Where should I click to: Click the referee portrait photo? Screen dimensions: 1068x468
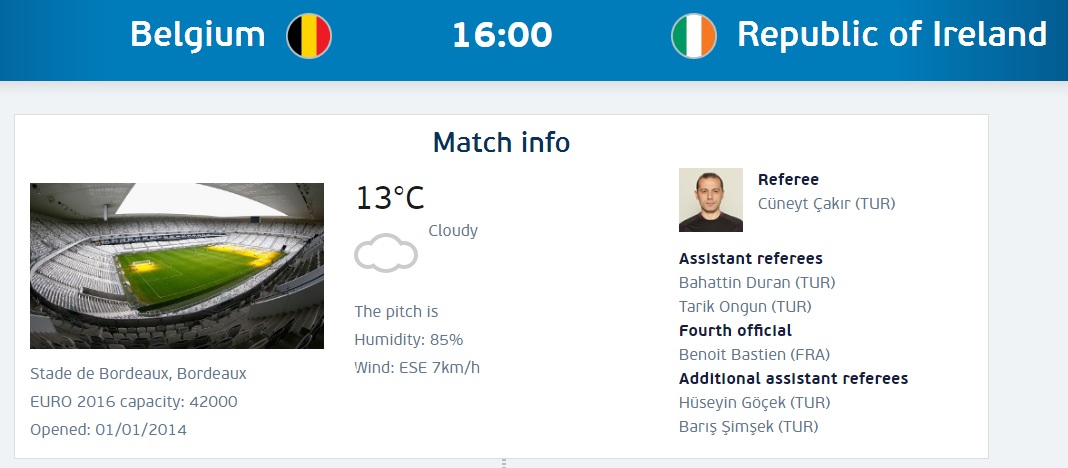pos(711,200)
